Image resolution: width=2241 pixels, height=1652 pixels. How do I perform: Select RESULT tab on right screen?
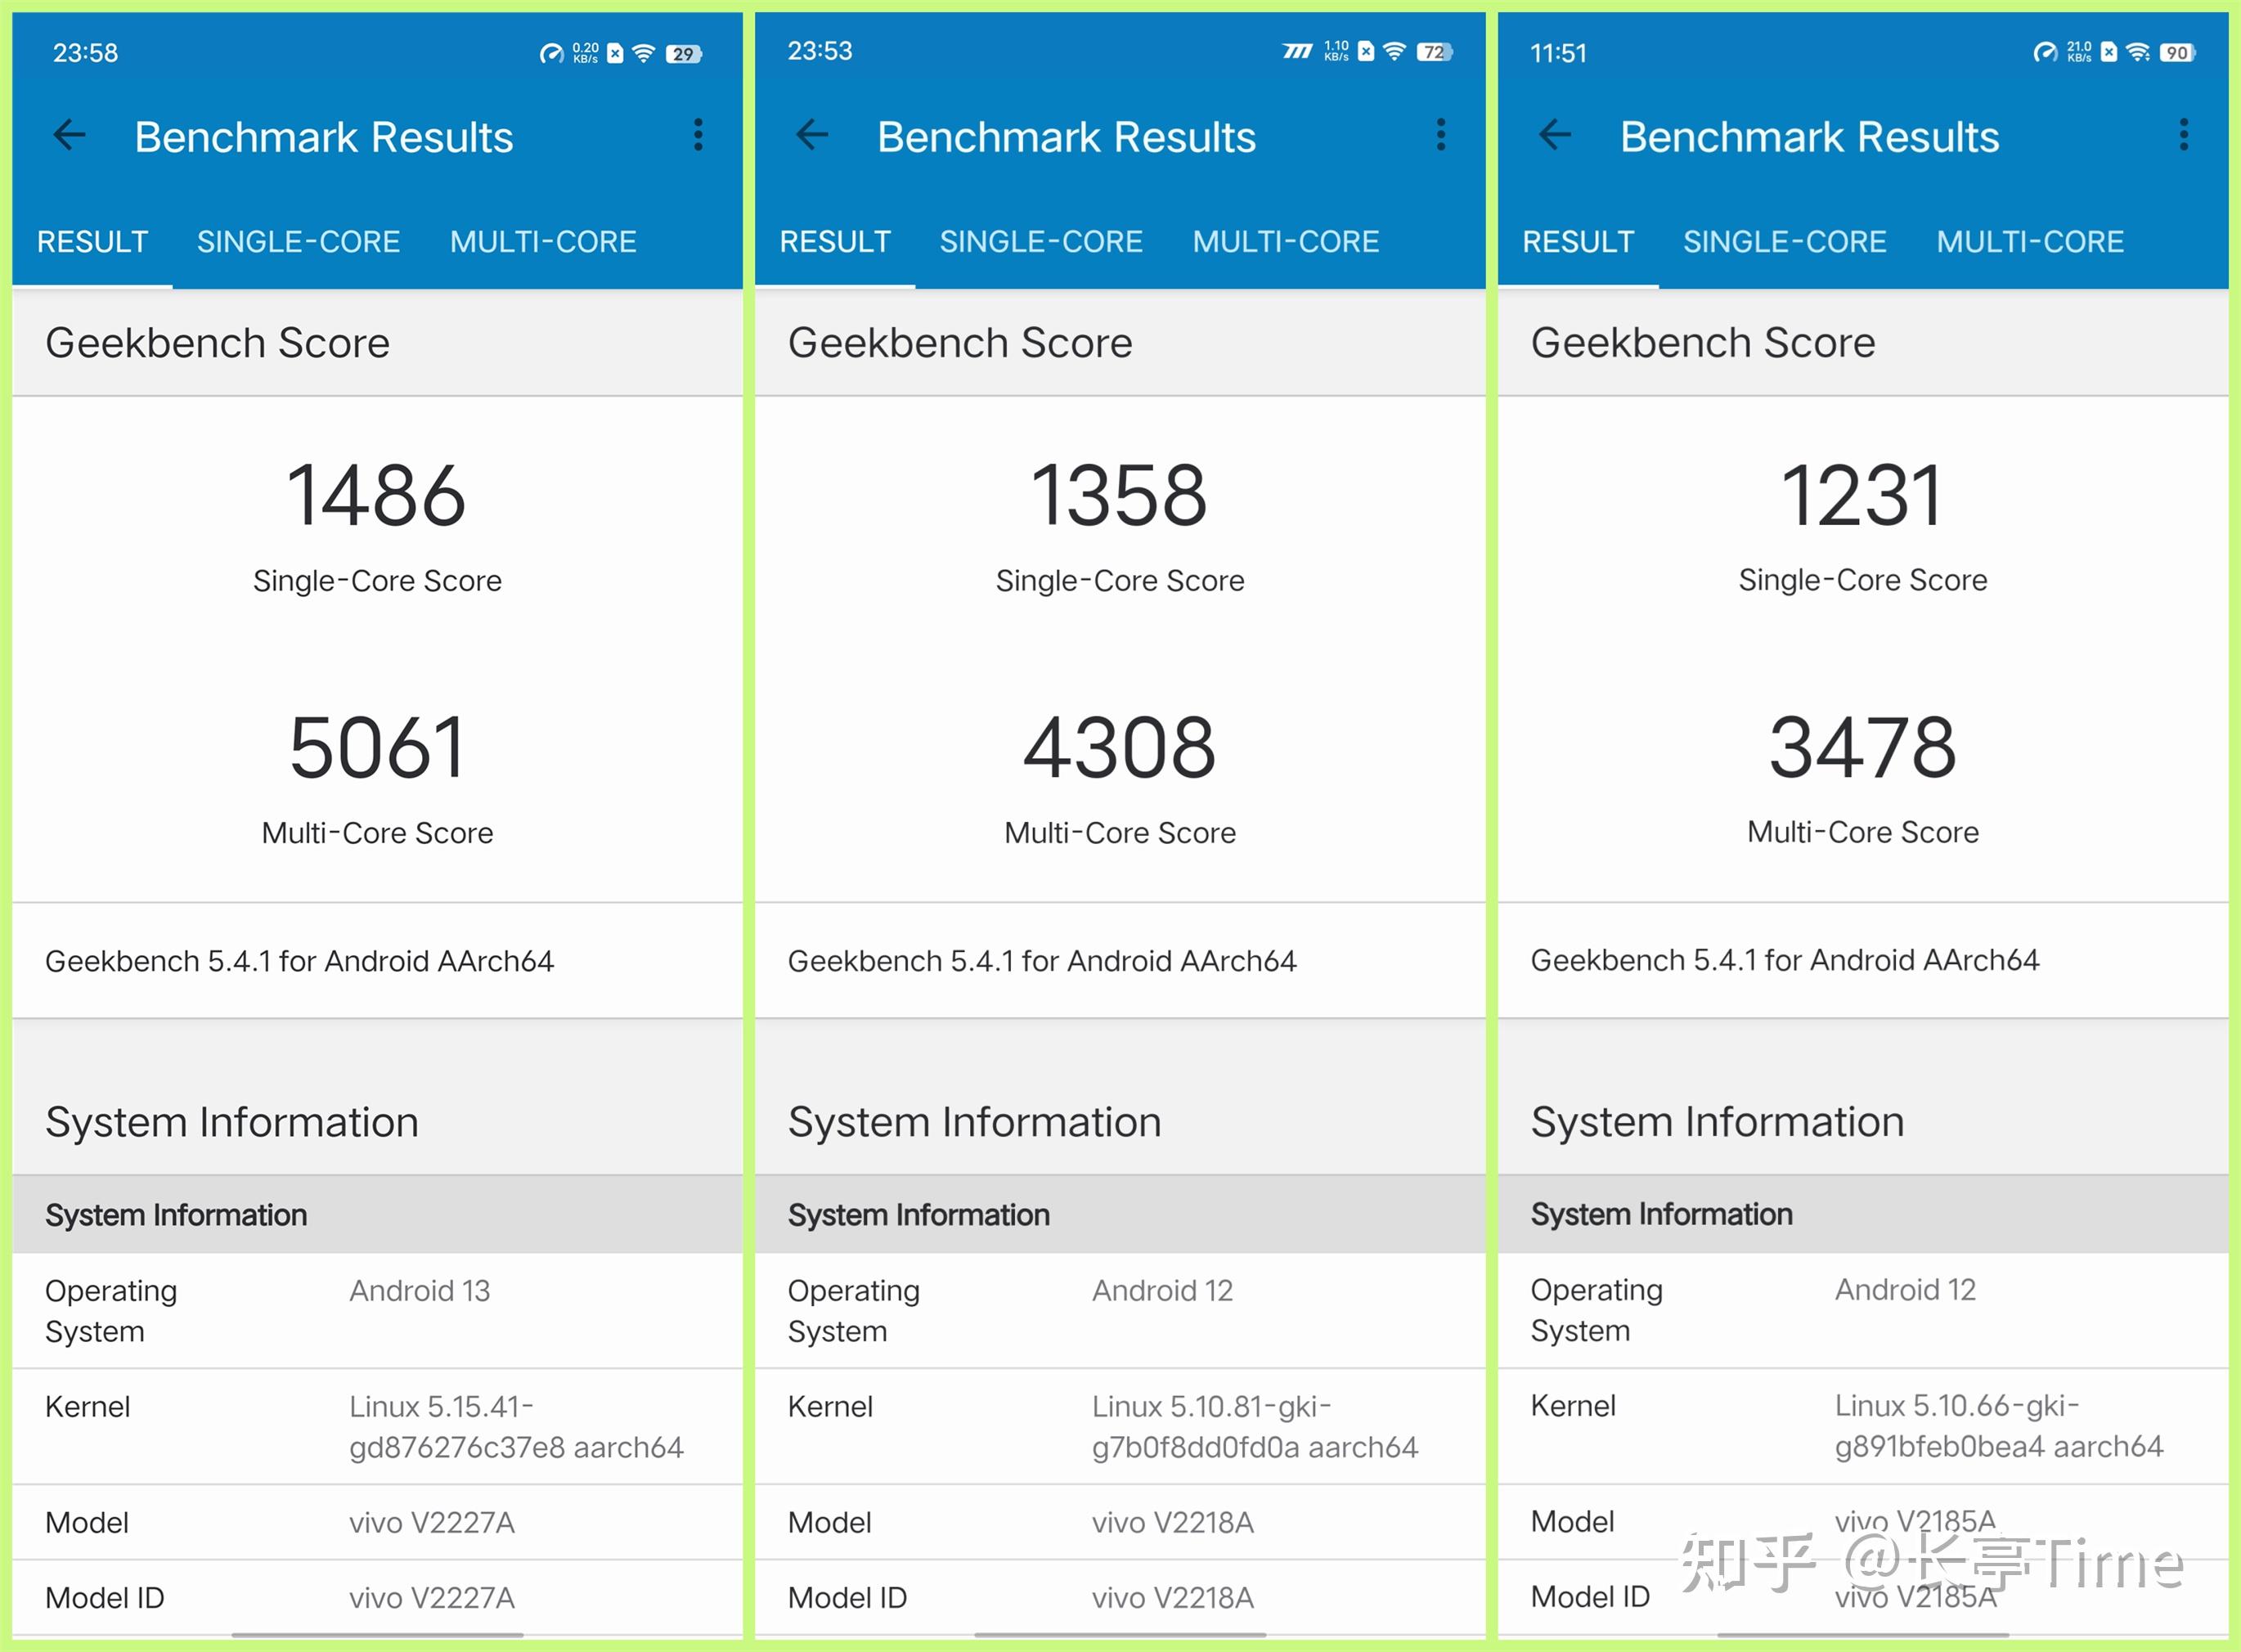tap(1578, 241)
